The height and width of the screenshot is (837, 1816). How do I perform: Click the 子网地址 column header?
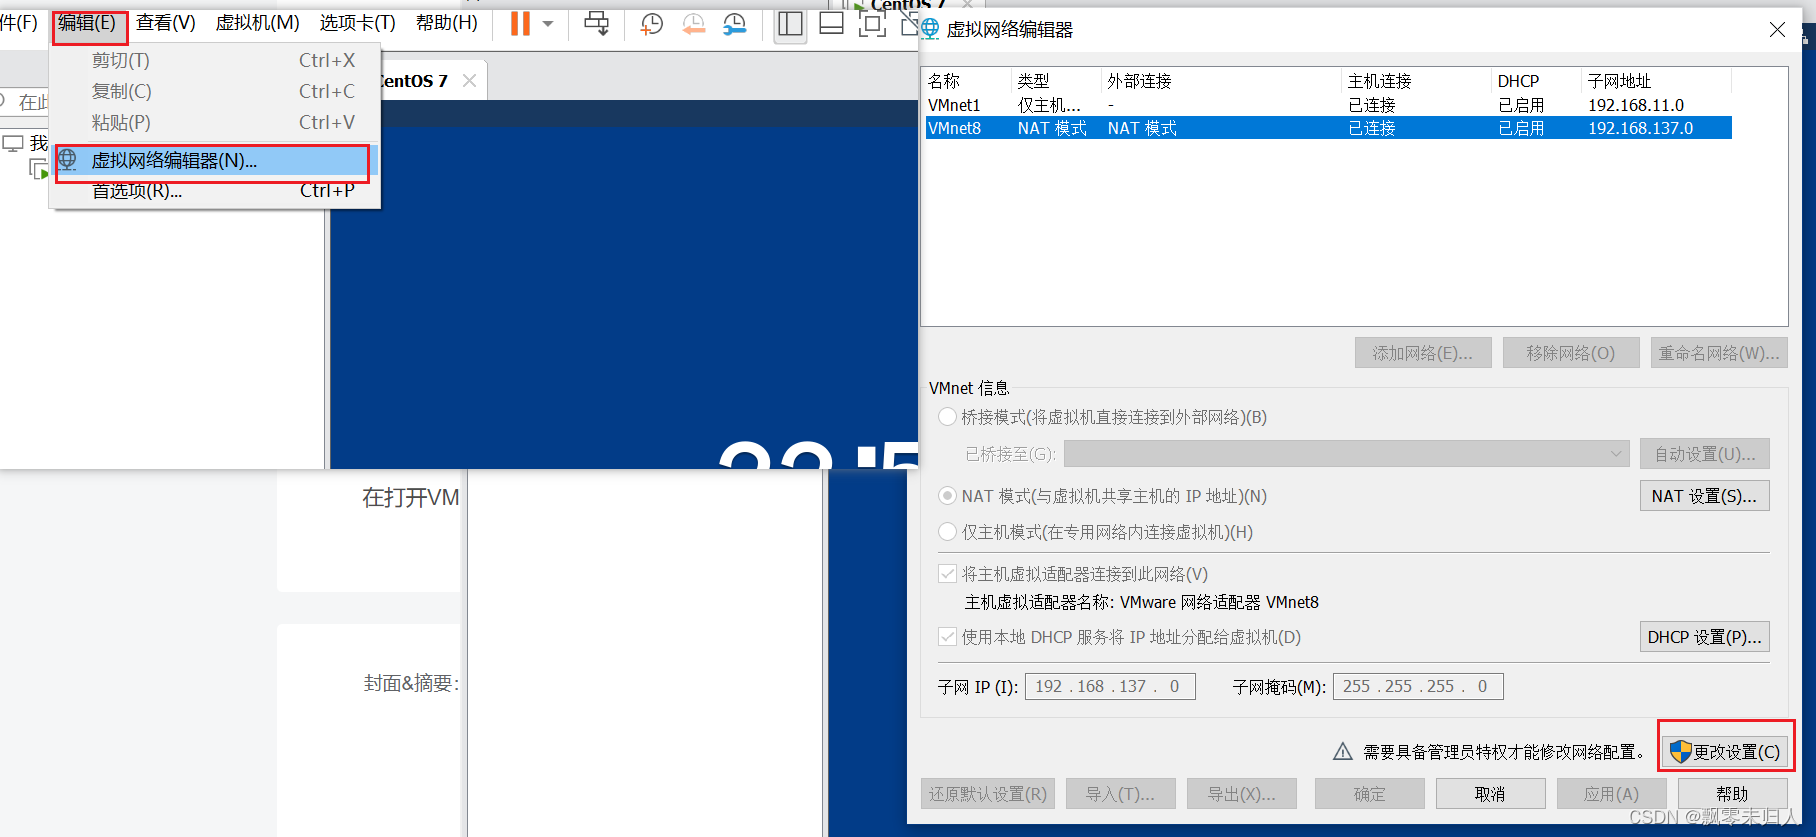coord(1656,81)
